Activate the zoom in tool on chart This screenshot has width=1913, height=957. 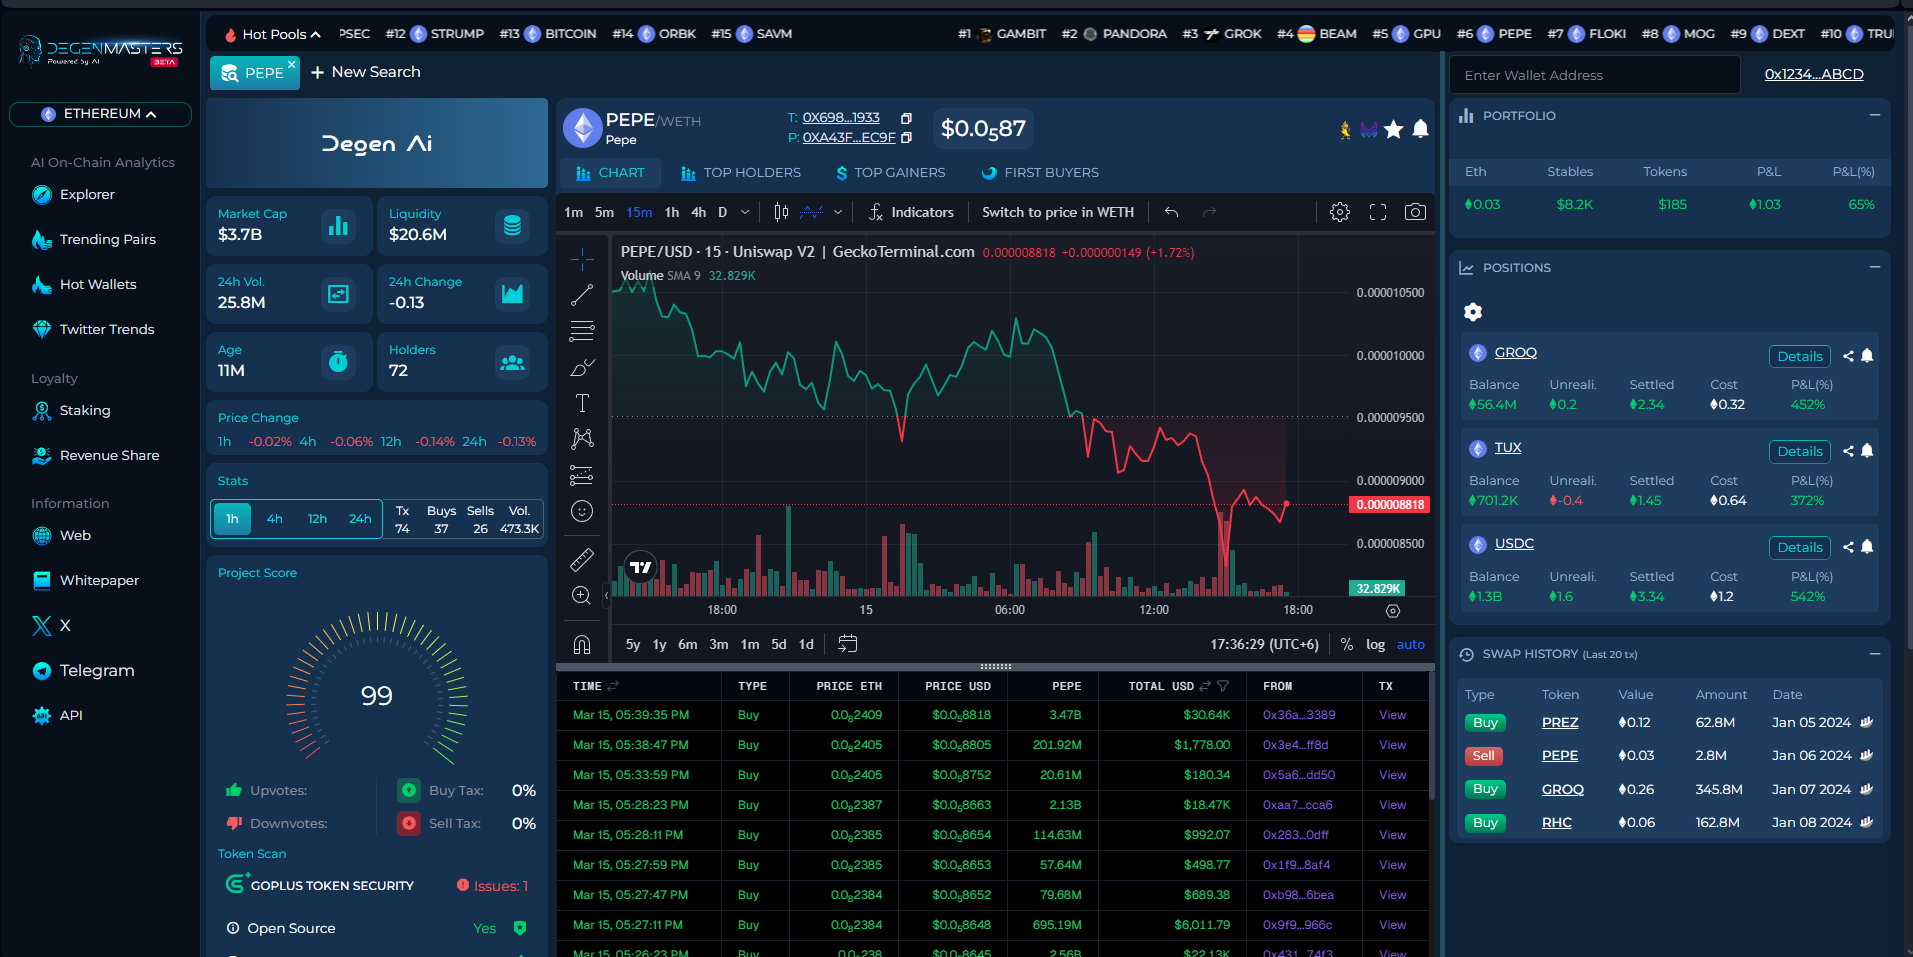pos(582,596)
